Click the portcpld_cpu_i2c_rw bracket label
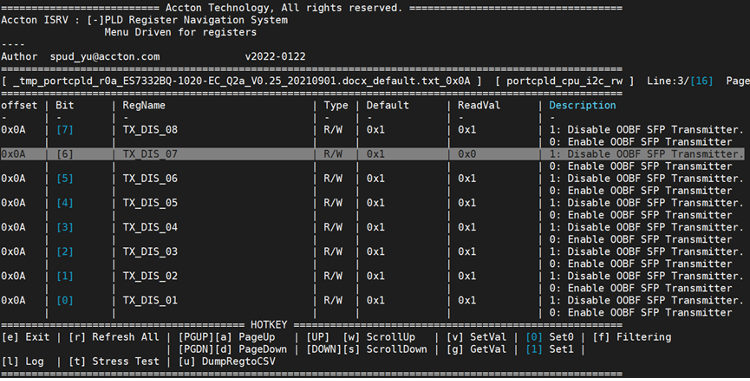Viewport: 750px width, 381px height. (564, 81)
